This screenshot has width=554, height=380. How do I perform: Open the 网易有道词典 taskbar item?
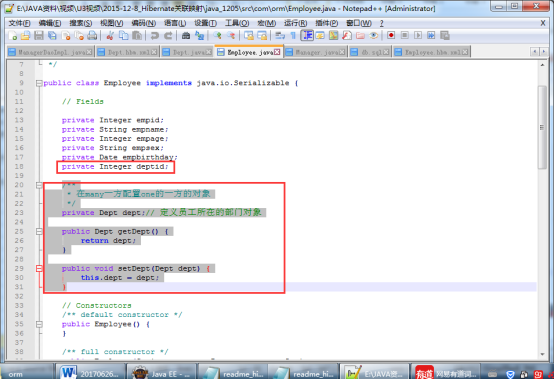pyautogui.click(x=447, y=373)
